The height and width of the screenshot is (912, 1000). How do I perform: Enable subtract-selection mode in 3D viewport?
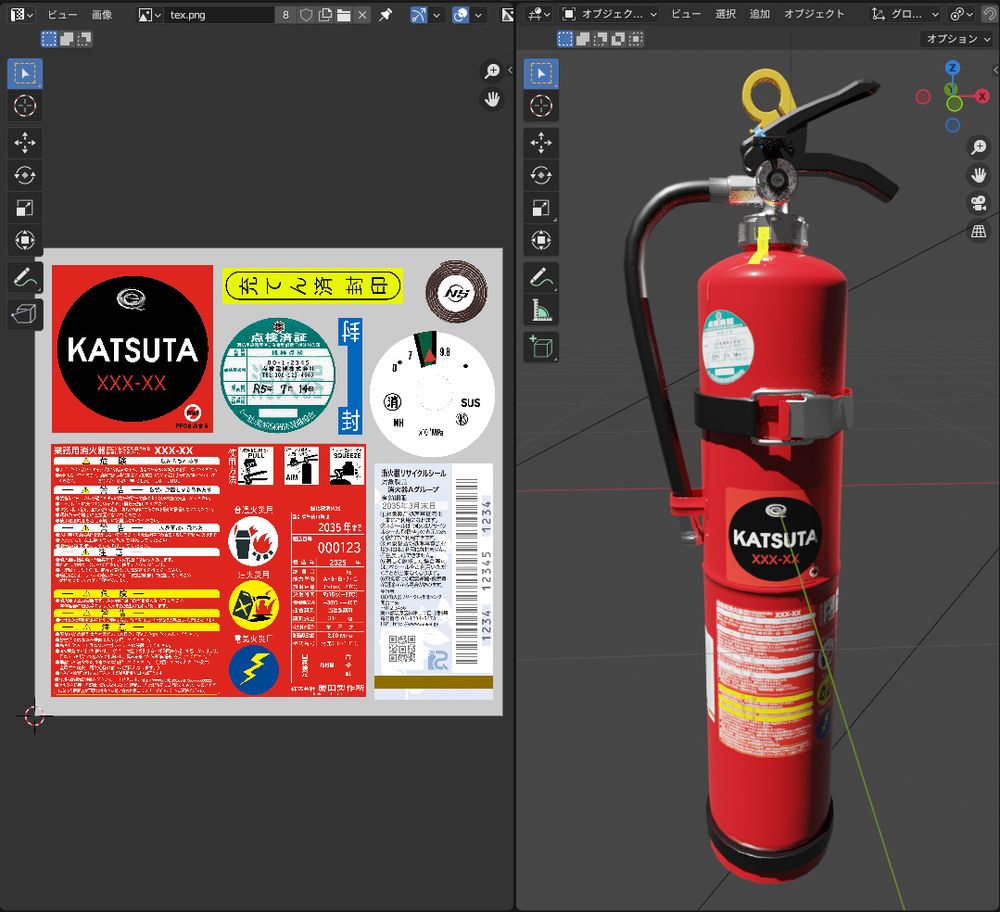tap(600, 39)
